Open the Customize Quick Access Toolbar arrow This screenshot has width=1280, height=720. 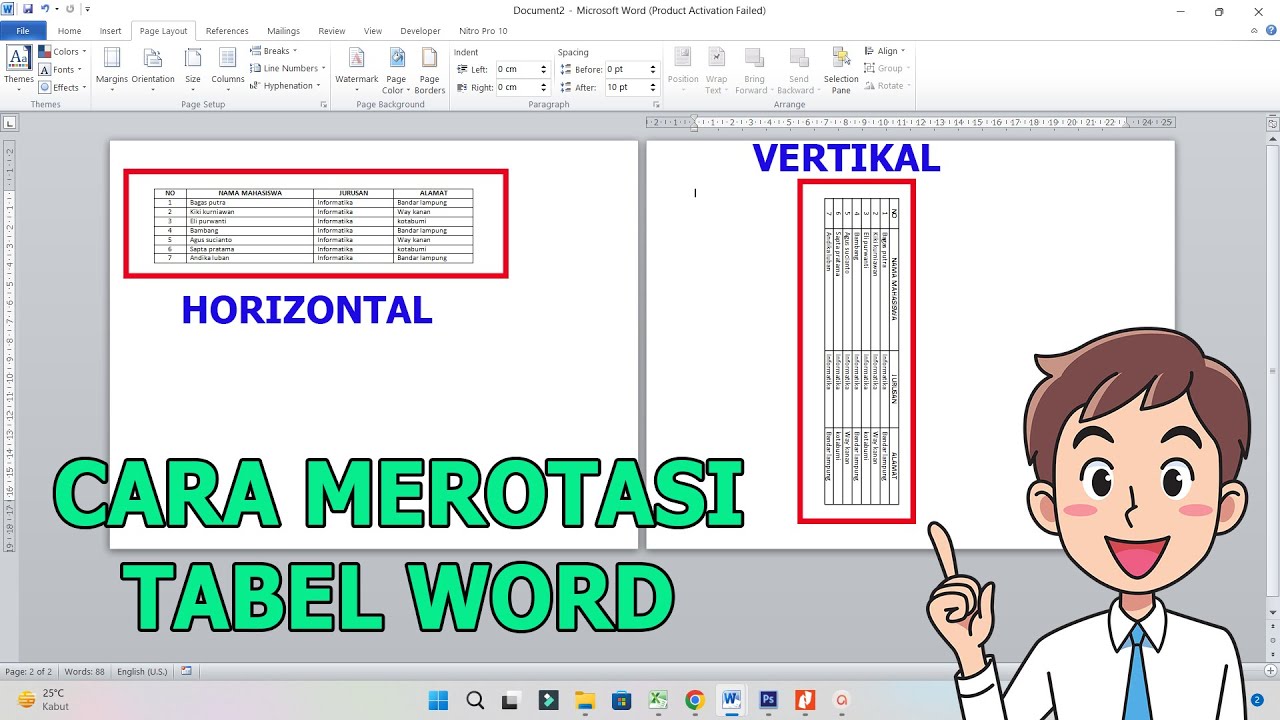88,10
